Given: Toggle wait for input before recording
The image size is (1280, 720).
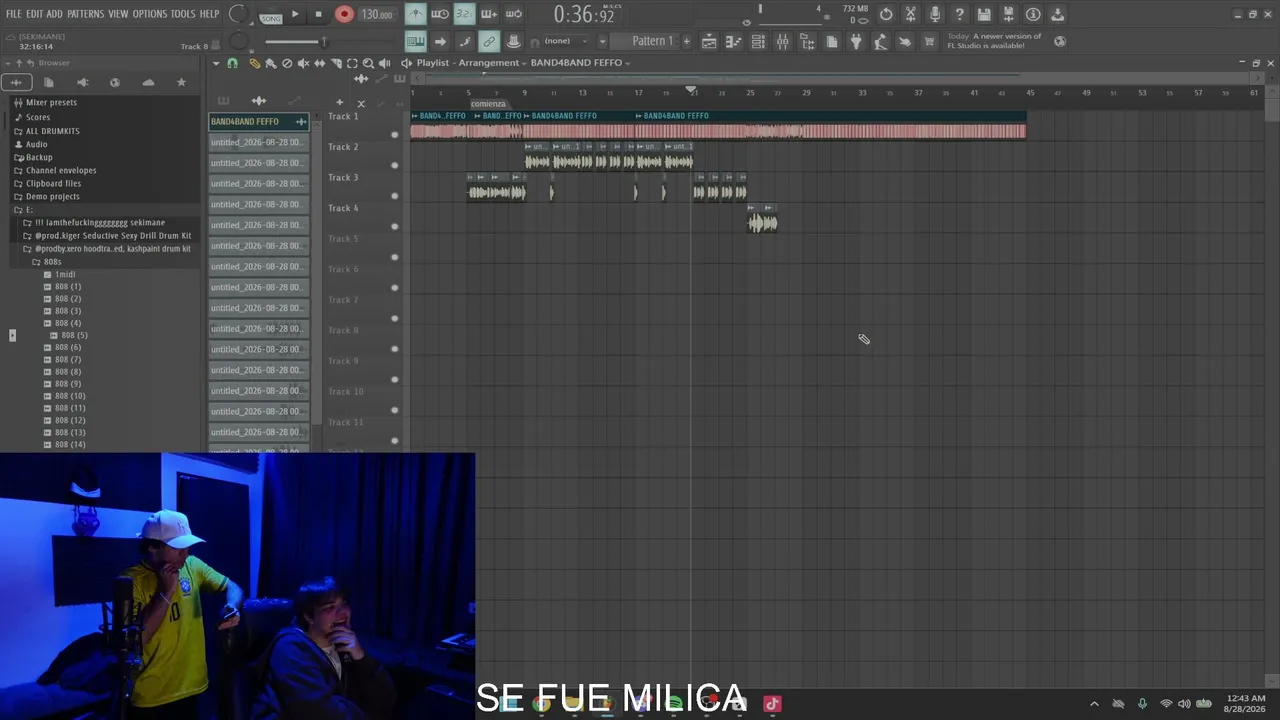Looking at the screenshot, I should 440,14.
